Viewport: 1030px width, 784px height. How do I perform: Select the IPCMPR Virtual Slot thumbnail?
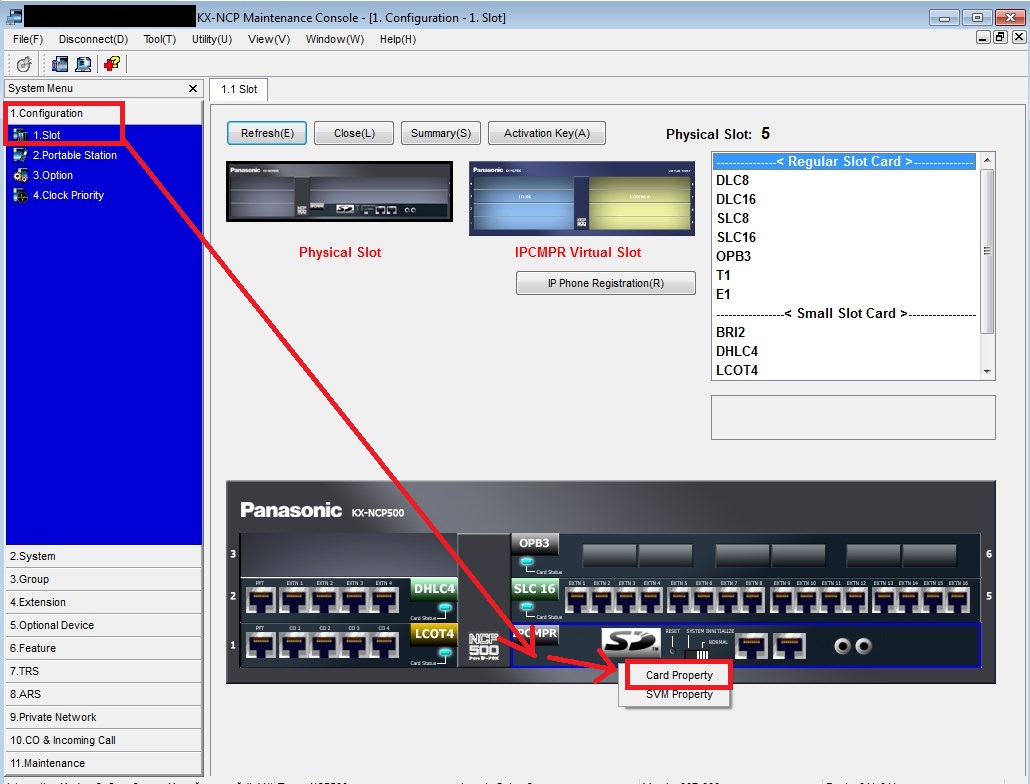pyautogui.click(x=582, y=198)
